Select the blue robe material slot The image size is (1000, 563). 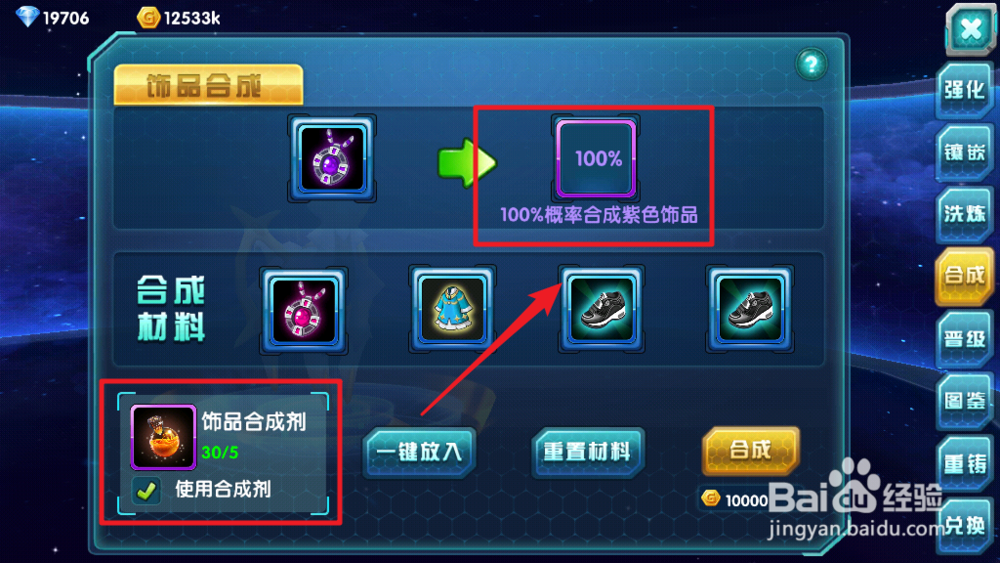point(452,310)
